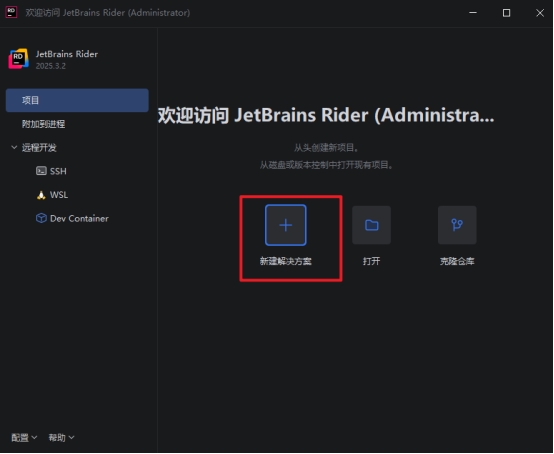
Task: Click the 克隆仓库 label
Action: (x=457, y=261)
